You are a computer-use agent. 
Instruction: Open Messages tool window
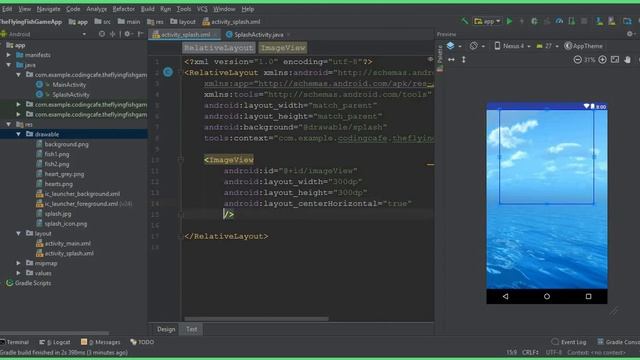[x=100, y=342]
